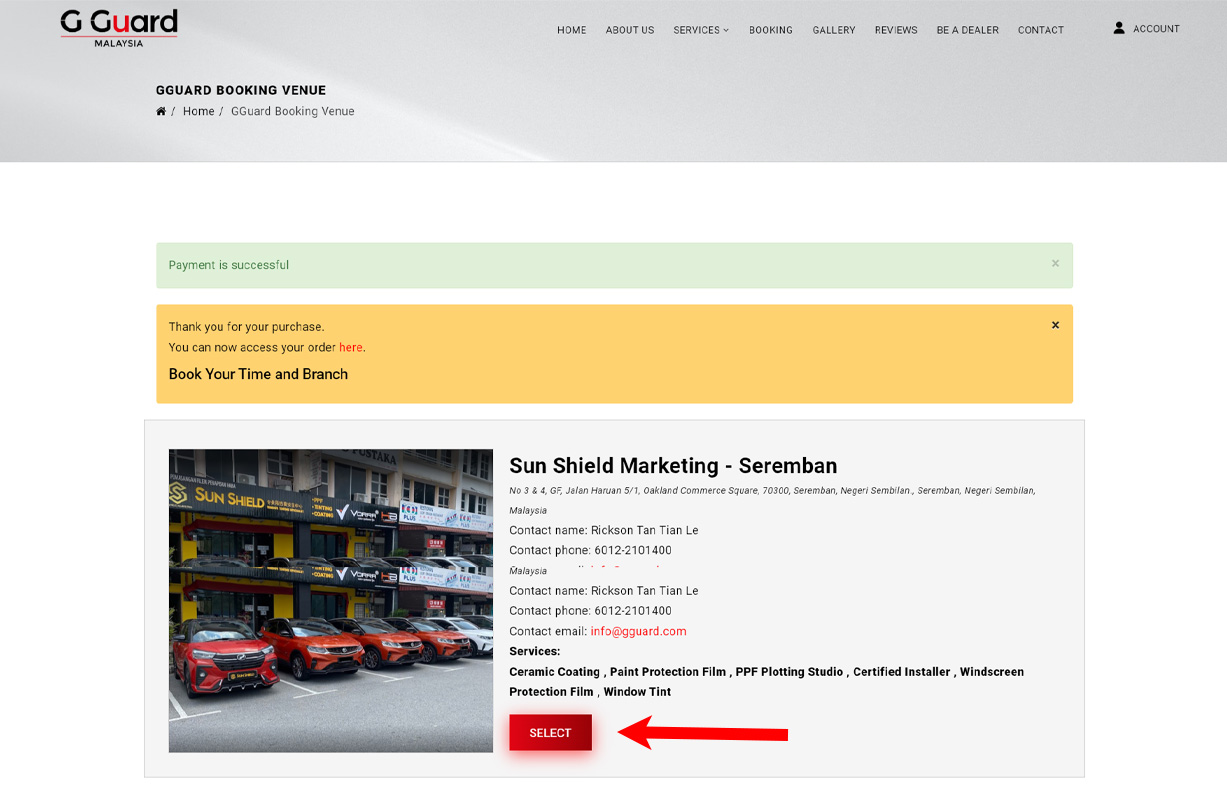This screenshot has width=1227, height=790.
Task: Open the Home menu item
Action: pos(571,30)
